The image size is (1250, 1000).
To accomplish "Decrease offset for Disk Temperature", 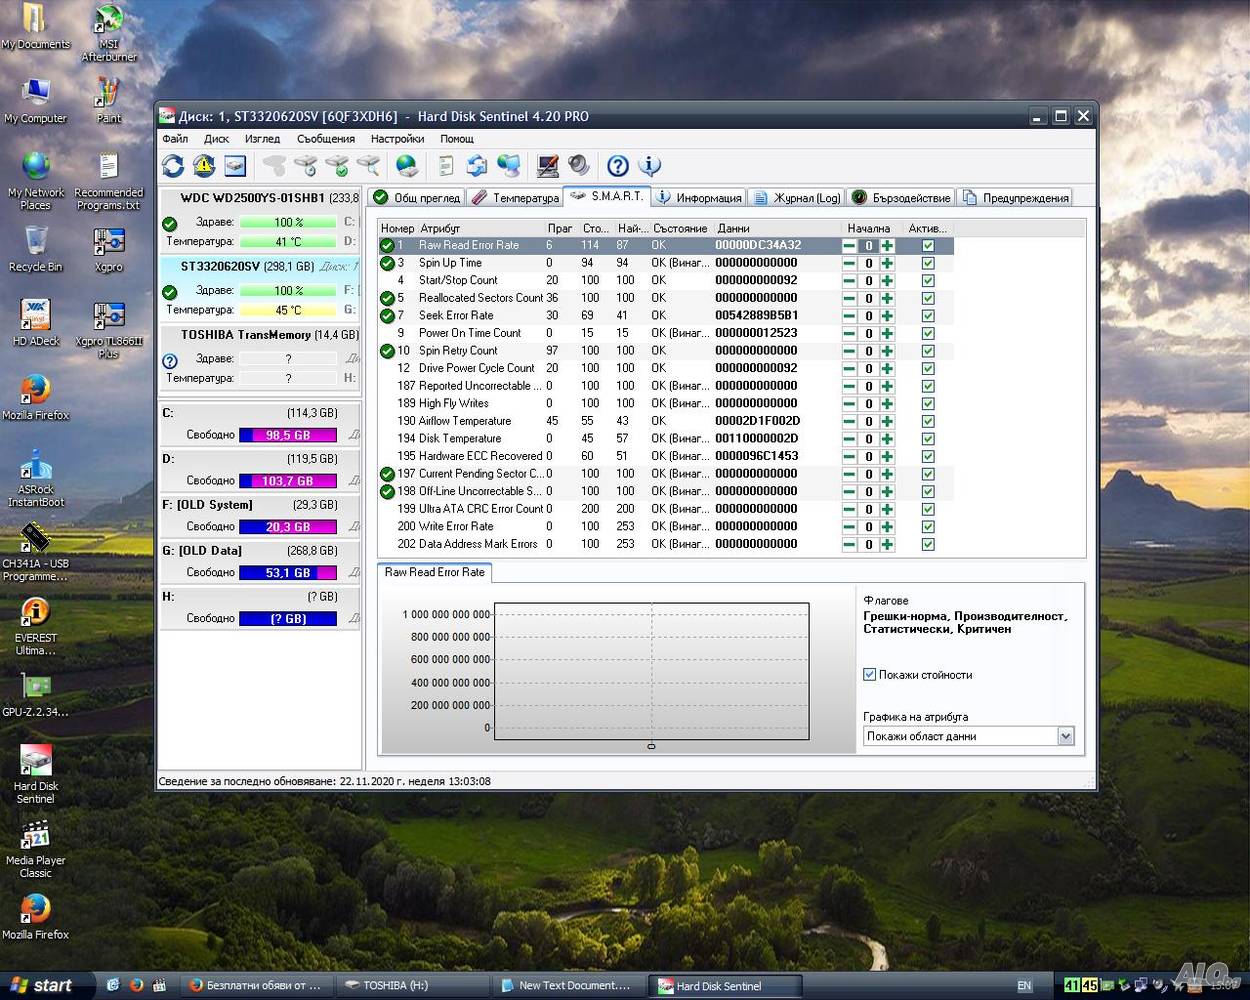I will click(849, 439).
